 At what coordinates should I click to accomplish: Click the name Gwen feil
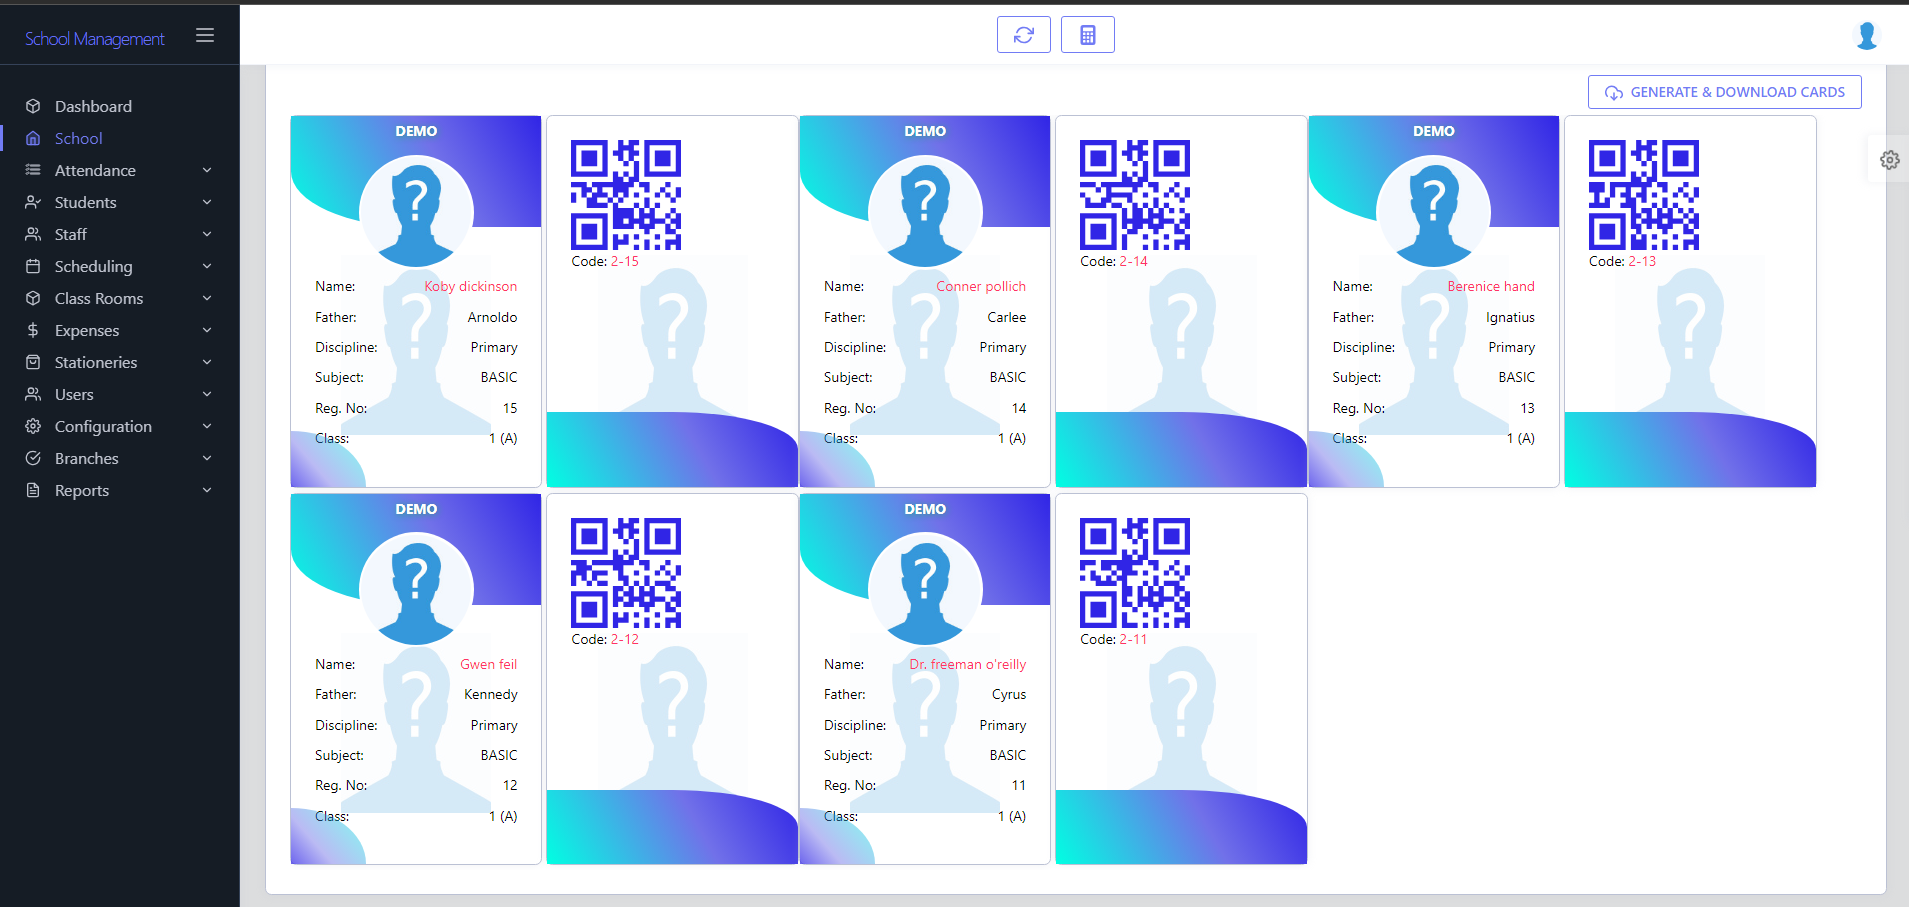[488, 664]
